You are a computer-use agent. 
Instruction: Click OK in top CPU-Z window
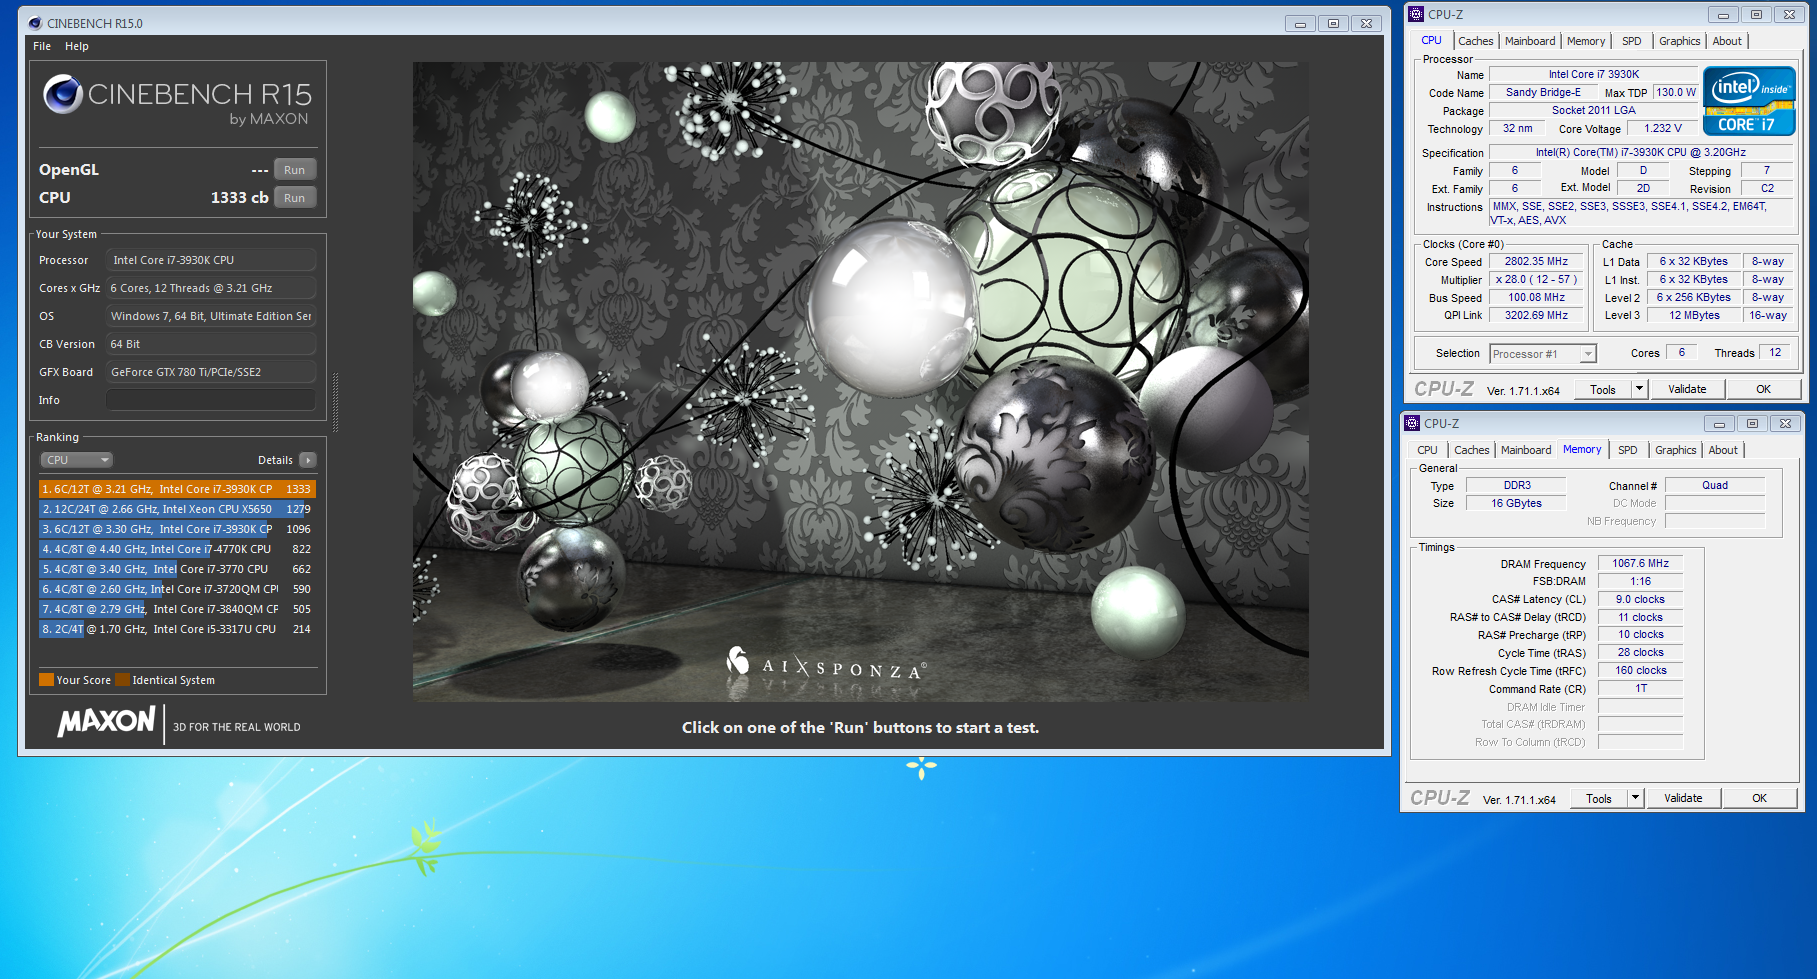point(1763,389)
